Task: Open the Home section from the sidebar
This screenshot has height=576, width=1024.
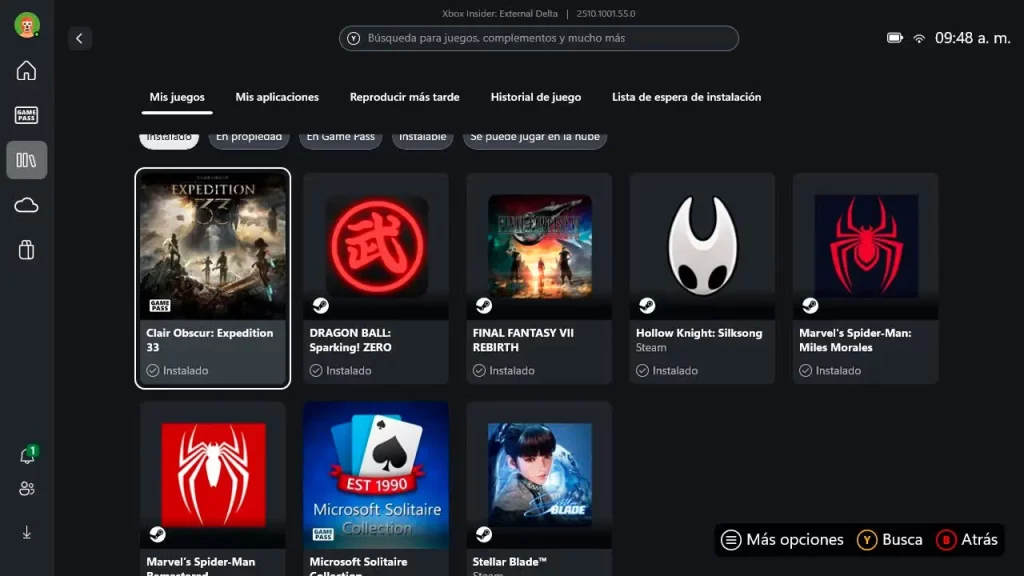Action: [26, 70]
